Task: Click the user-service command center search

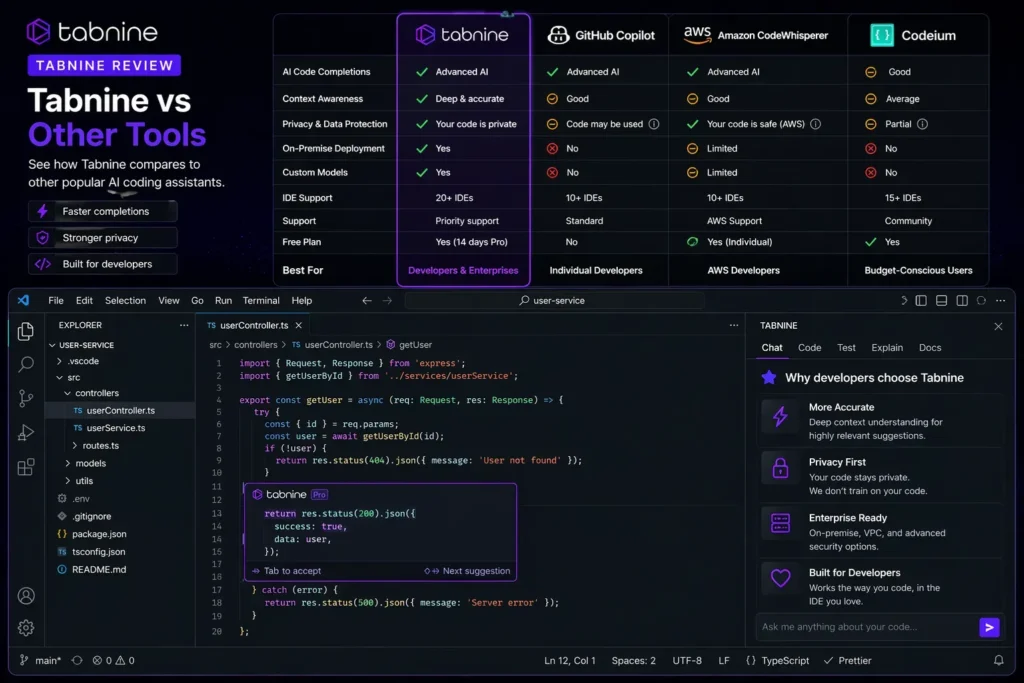Action: point(554,300)
